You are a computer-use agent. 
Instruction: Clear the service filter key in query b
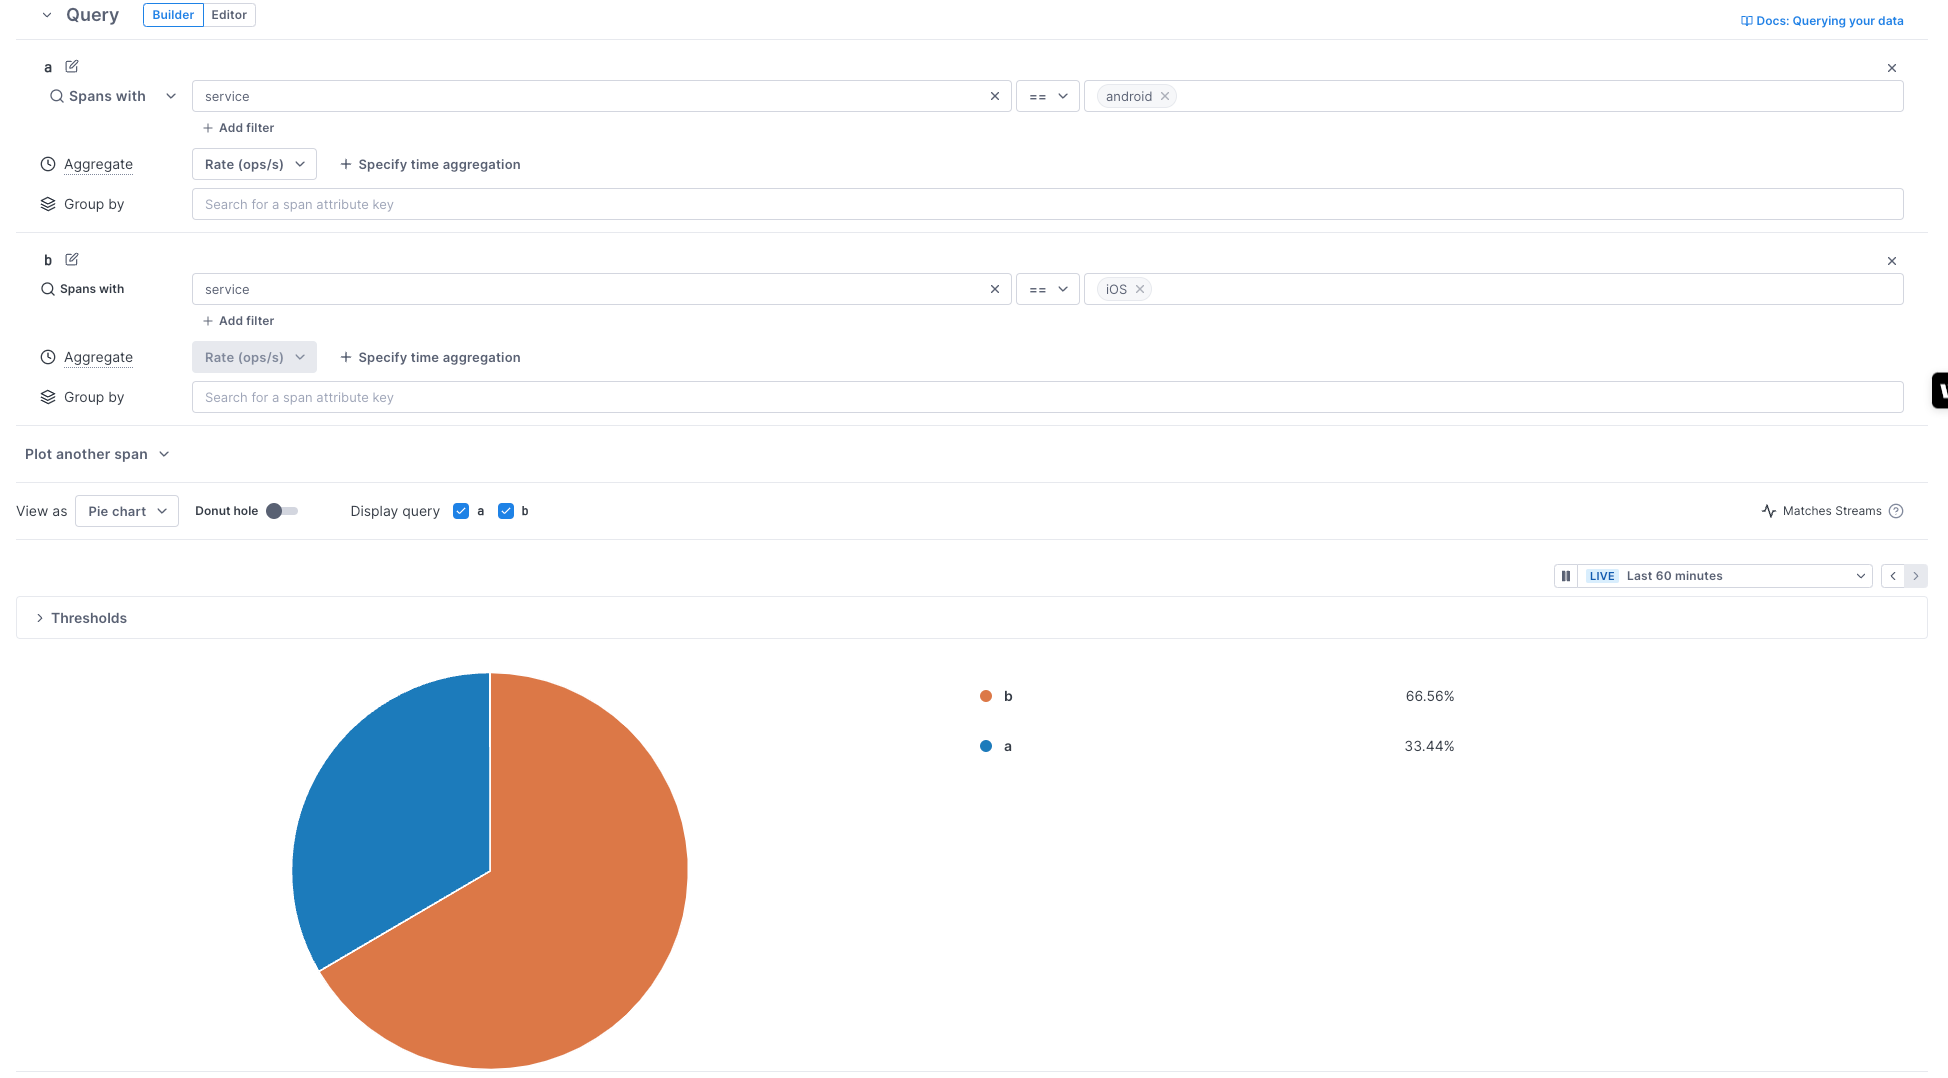coord(995,289)
